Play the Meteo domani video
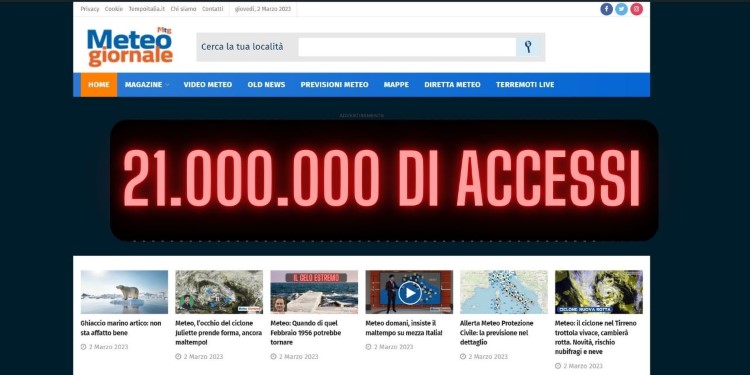 point(409,292)
